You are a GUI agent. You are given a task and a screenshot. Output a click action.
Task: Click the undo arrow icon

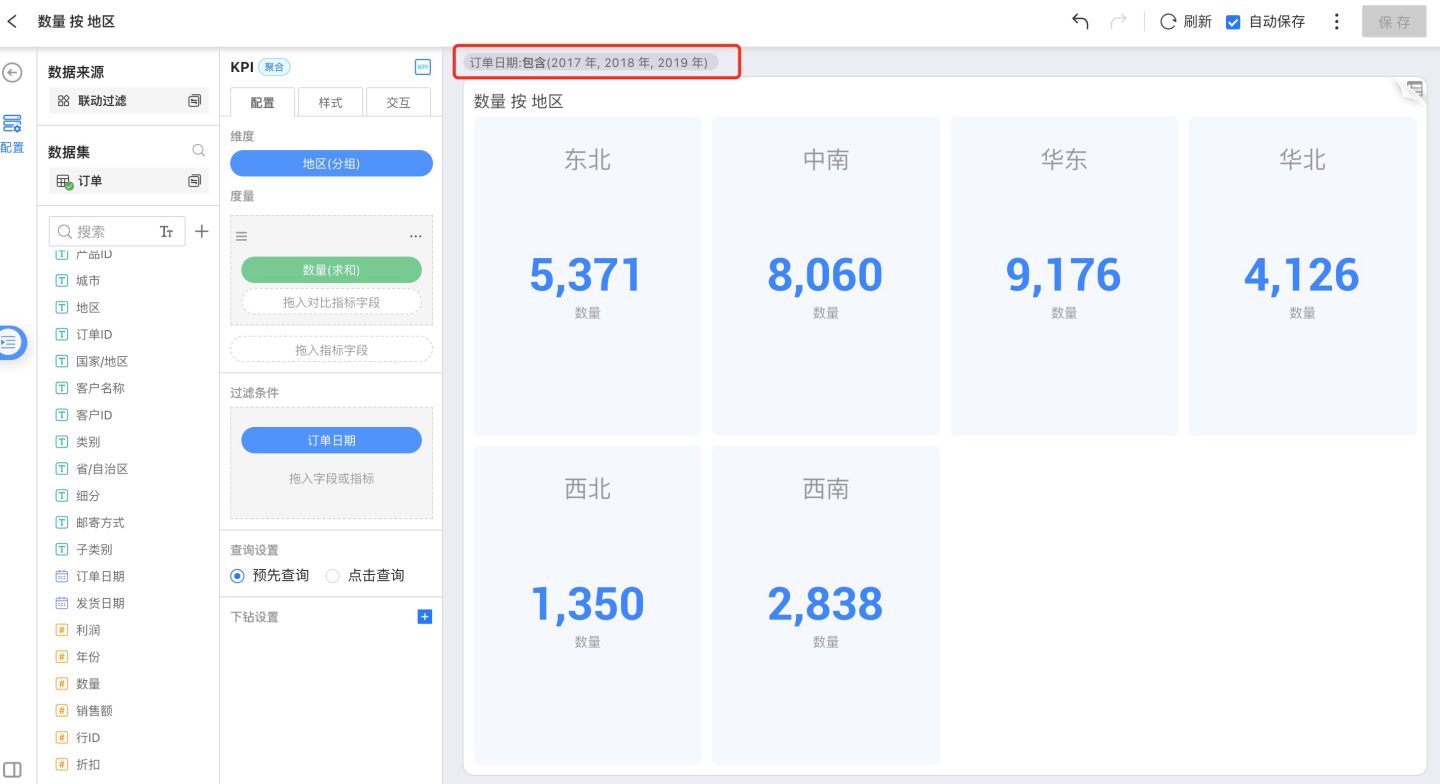[1080, 21]
